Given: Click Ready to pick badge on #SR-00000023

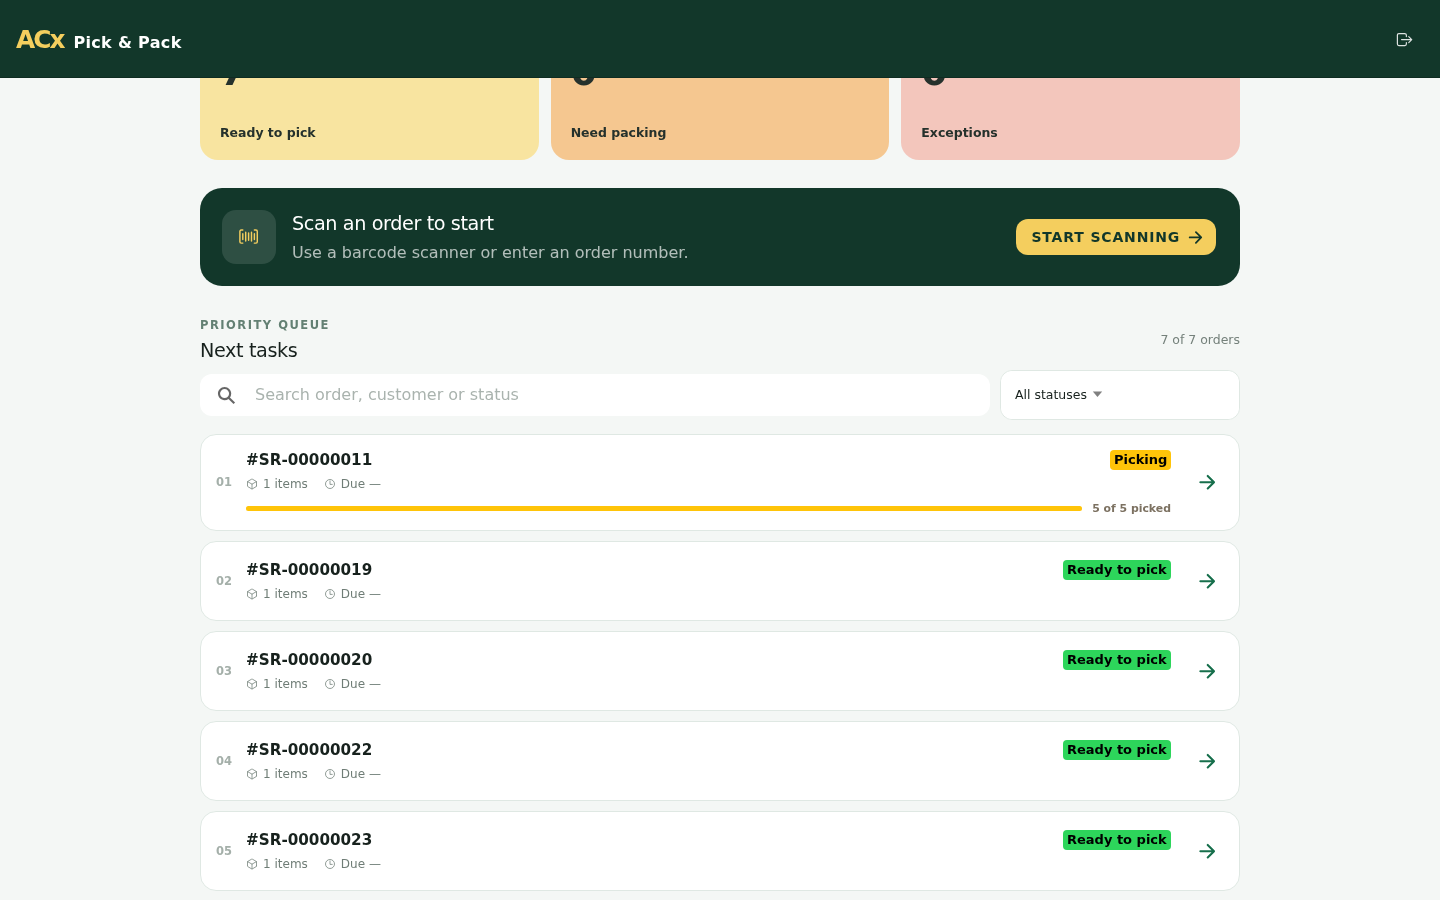Looking at the screenshot, I should 1117,840.
